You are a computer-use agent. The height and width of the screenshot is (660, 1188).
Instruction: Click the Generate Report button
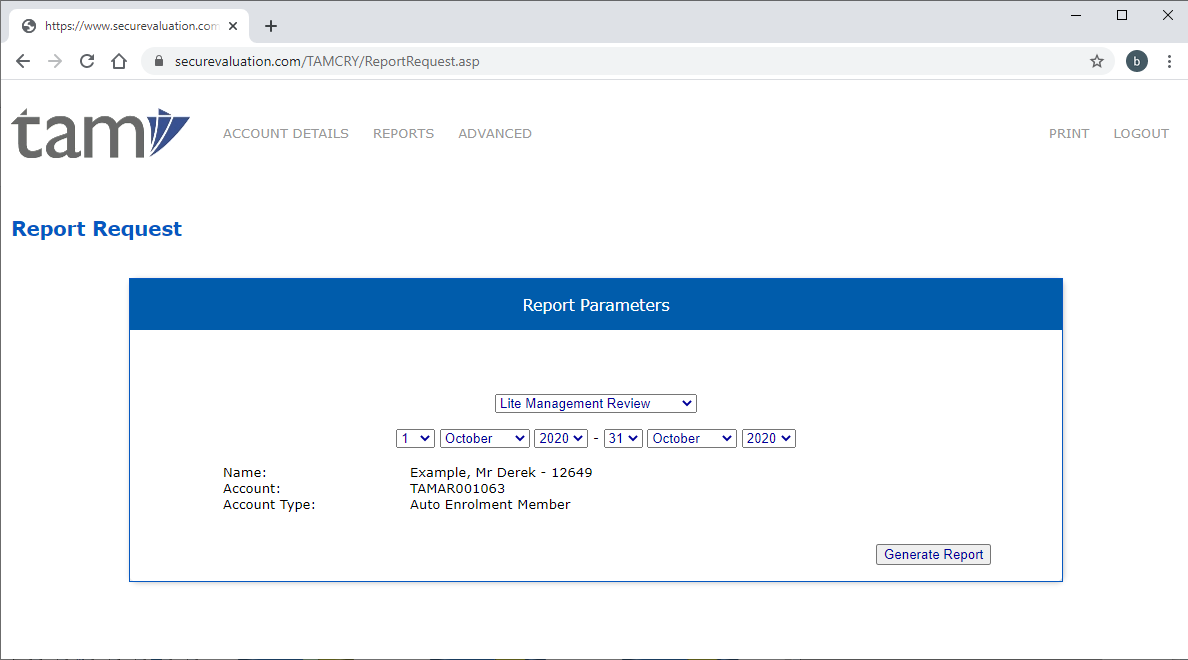(x=933, y=555)
